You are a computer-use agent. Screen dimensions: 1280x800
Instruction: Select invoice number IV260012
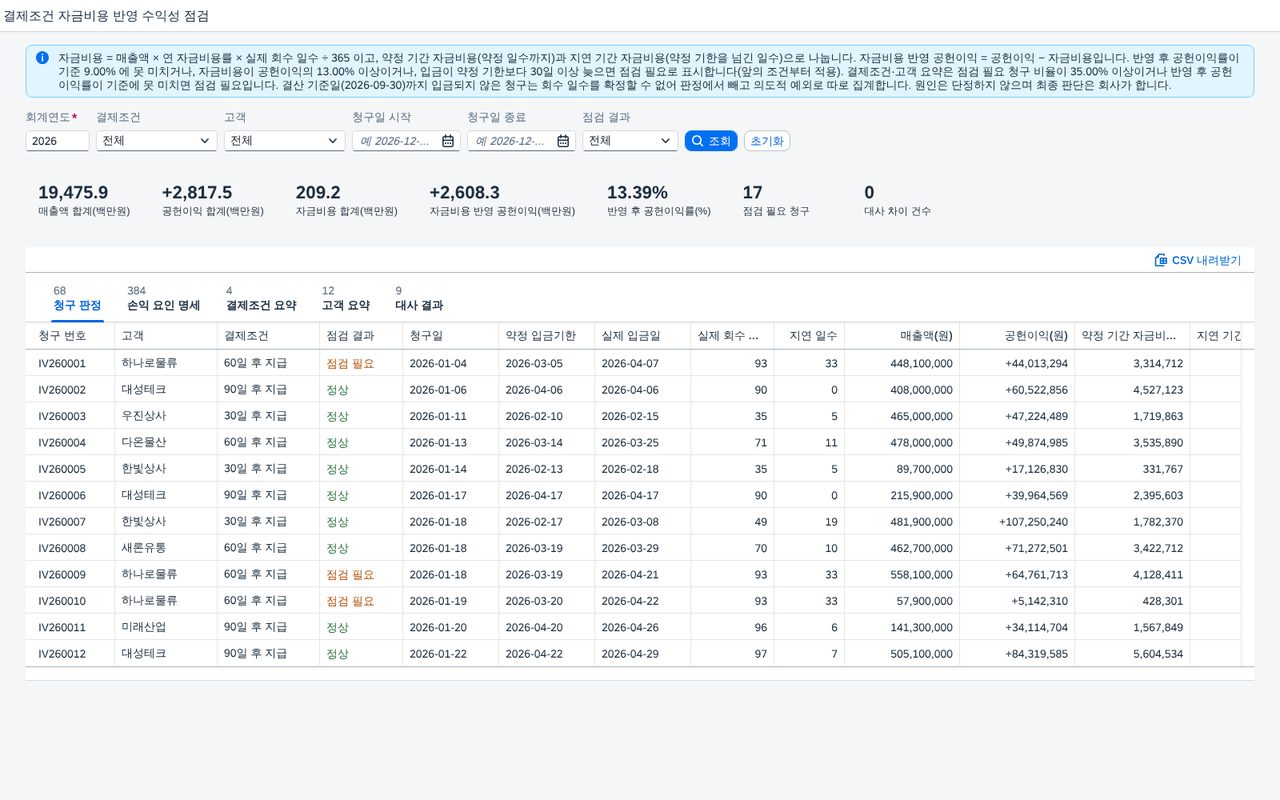click(x=62, y=654)
